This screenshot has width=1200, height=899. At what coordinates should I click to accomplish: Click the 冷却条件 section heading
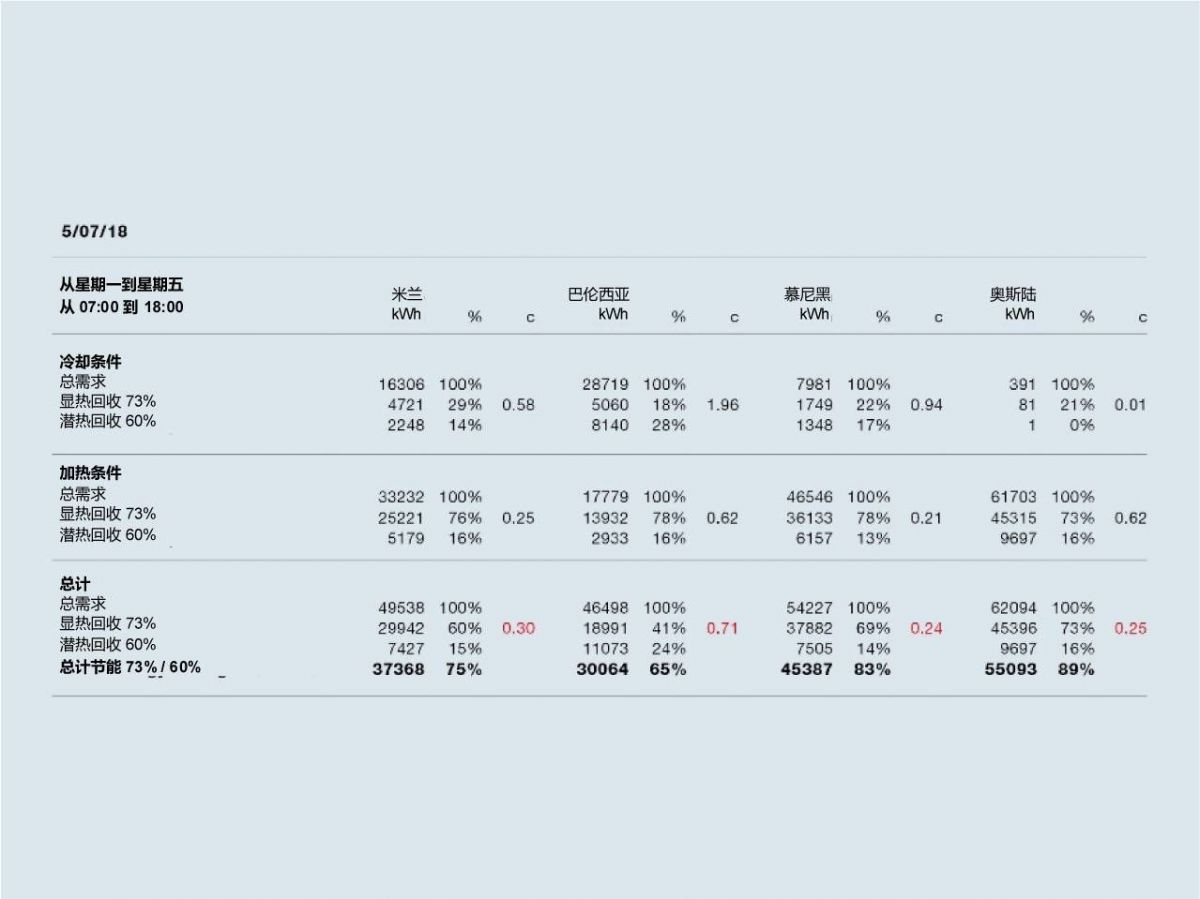[90, 362]
